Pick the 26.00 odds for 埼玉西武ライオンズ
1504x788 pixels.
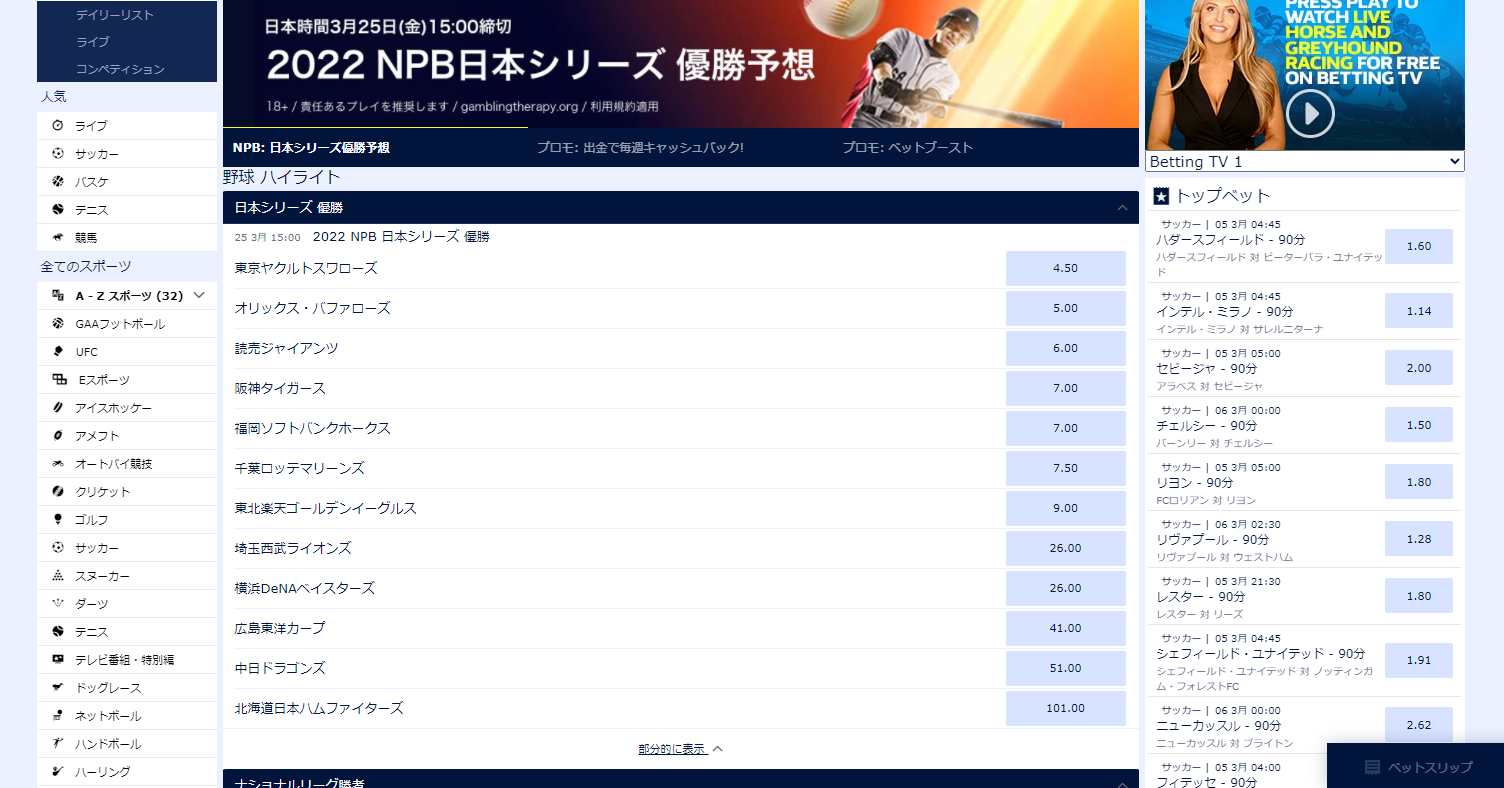[1066, 548]
